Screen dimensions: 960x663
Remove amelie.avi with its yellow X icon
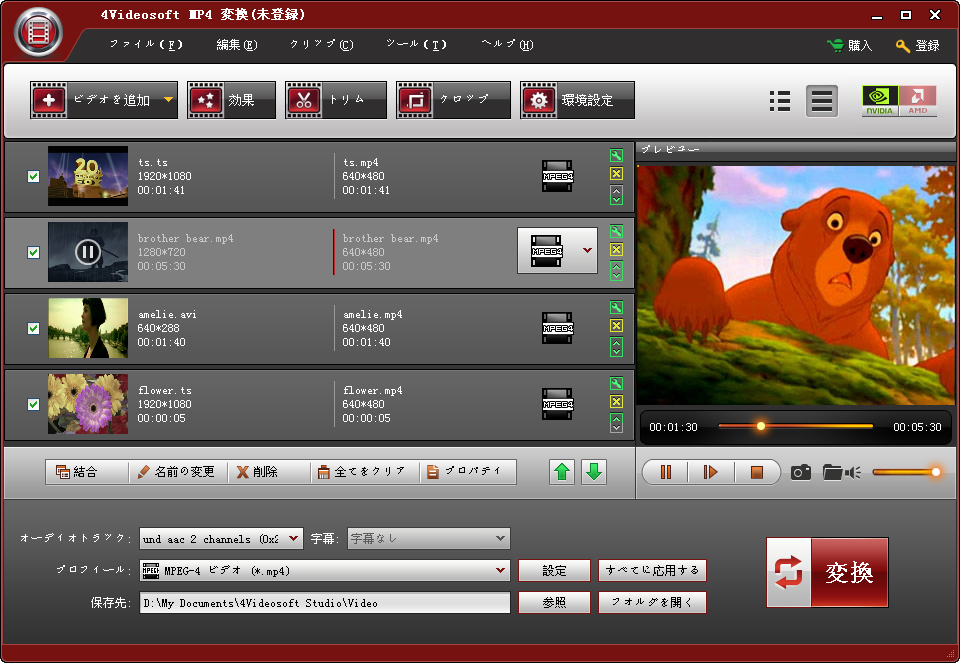coord(616,326)
